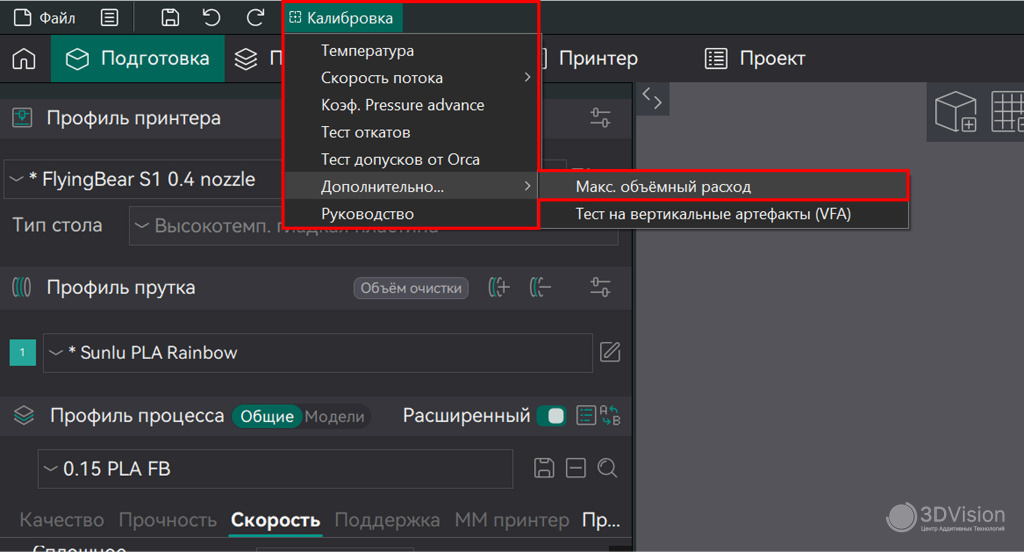
Task: Click the Redo arrow icon
Action: [256, 17]
